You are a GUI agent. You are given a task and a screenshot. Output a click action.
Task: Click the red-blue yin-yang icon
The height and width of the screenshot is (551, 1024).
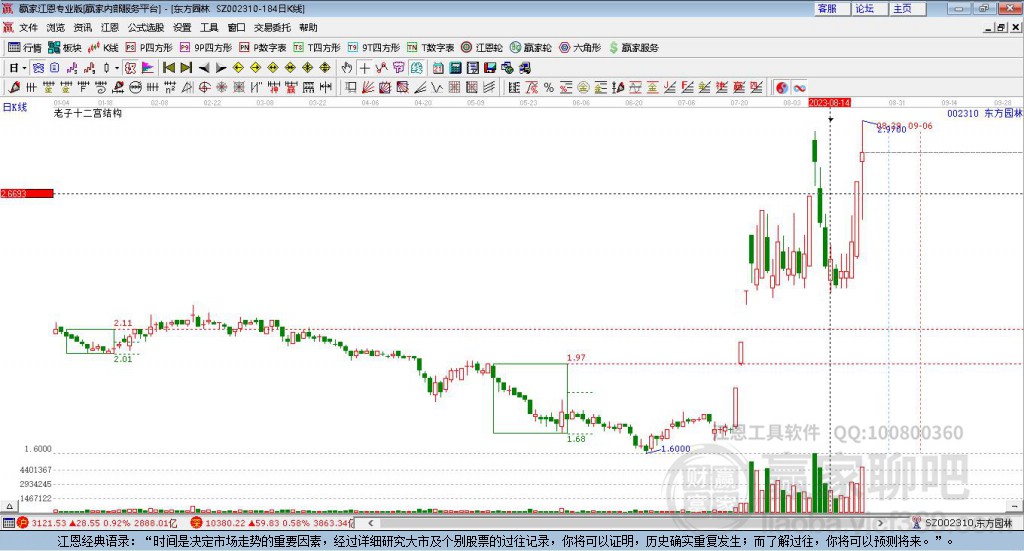tap(782, 87)
